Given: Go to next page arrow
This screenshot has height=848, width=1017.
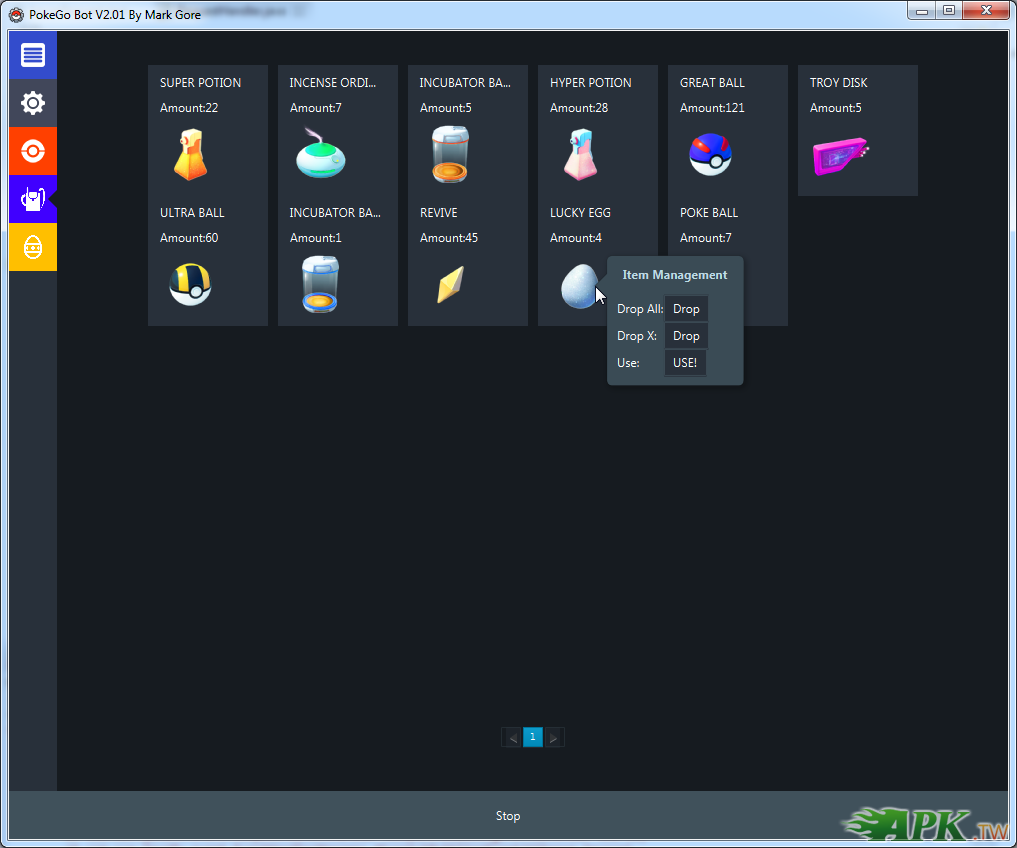Looking at the screenshot, I should click(x=553, y=738).
